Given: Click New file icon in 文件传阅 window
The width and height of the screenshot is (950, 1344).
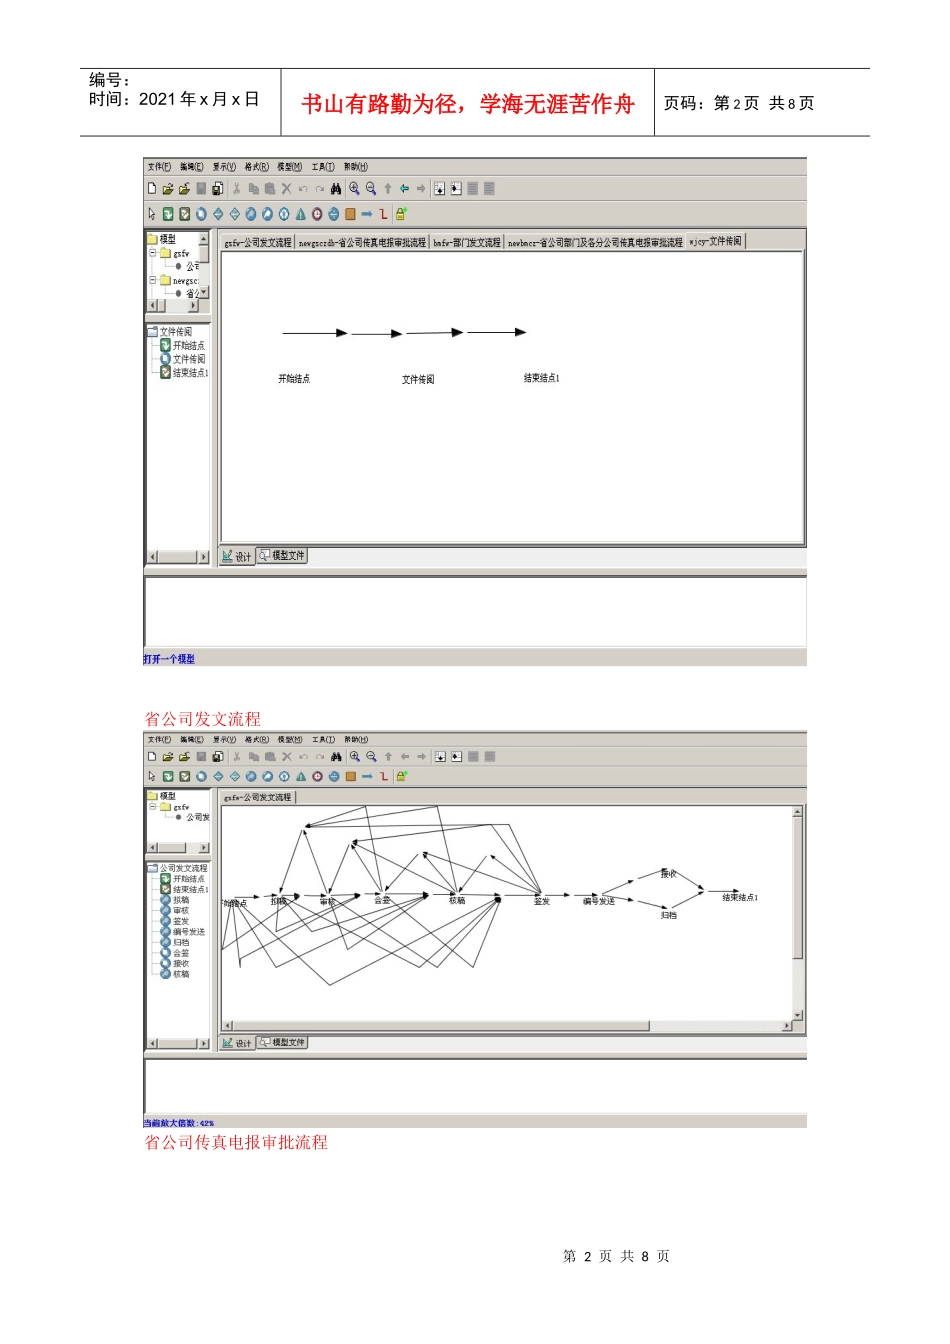Looking at the screenshot, I should [x=152, y=188].
